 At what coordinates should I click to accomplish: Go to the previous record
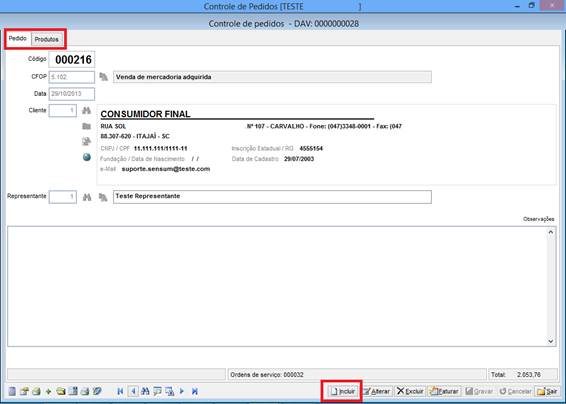133,391
